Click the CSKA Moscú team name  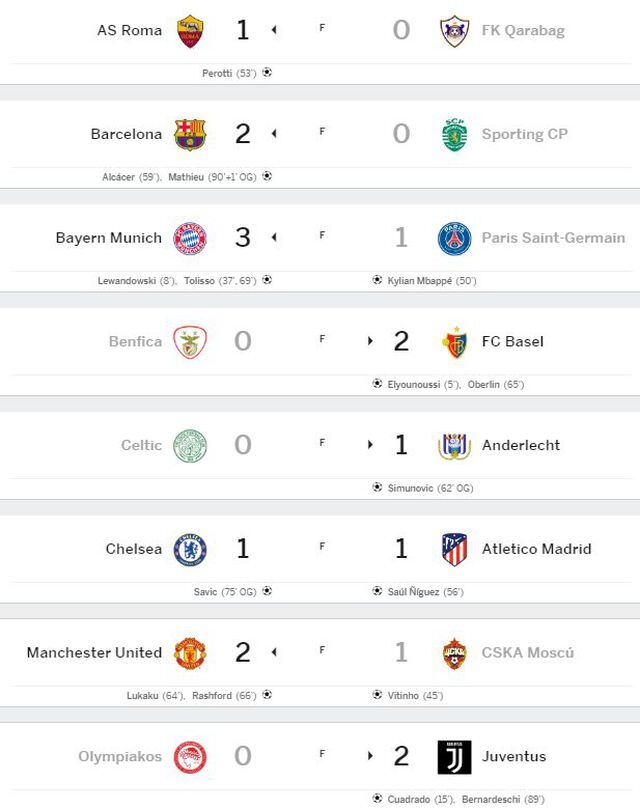coord(528,653)
